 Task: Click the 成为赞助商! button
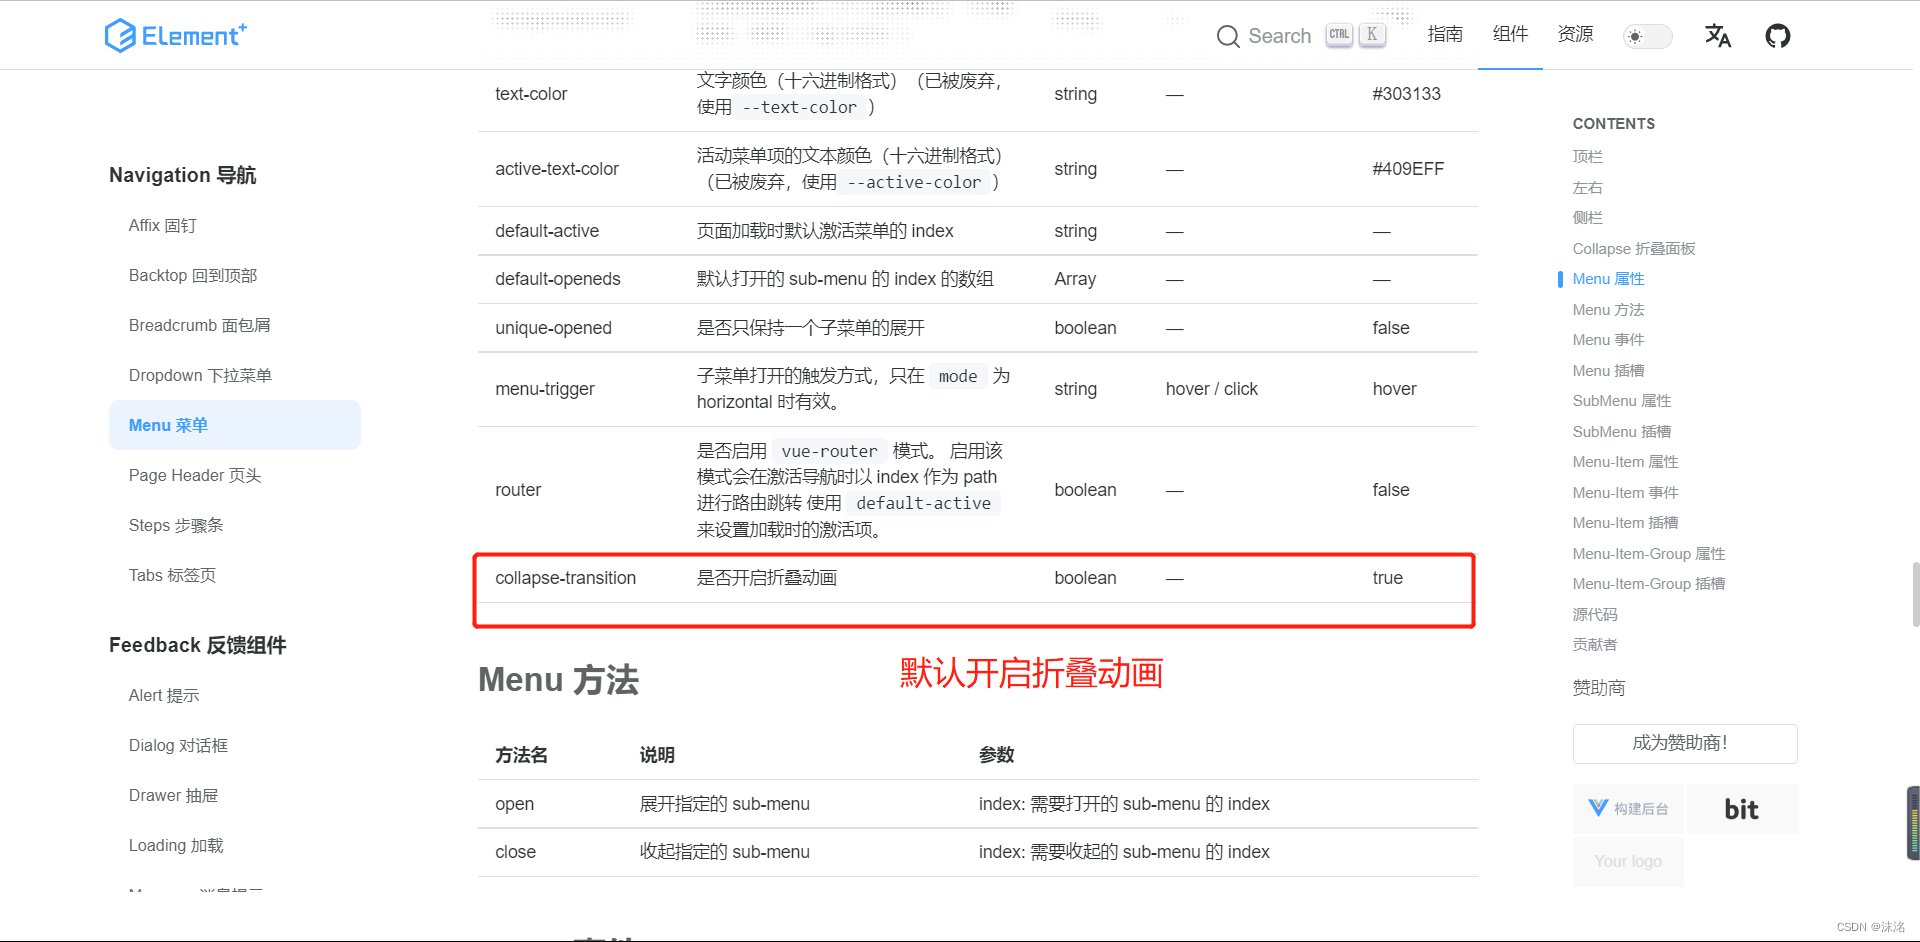click(1684, 743)
